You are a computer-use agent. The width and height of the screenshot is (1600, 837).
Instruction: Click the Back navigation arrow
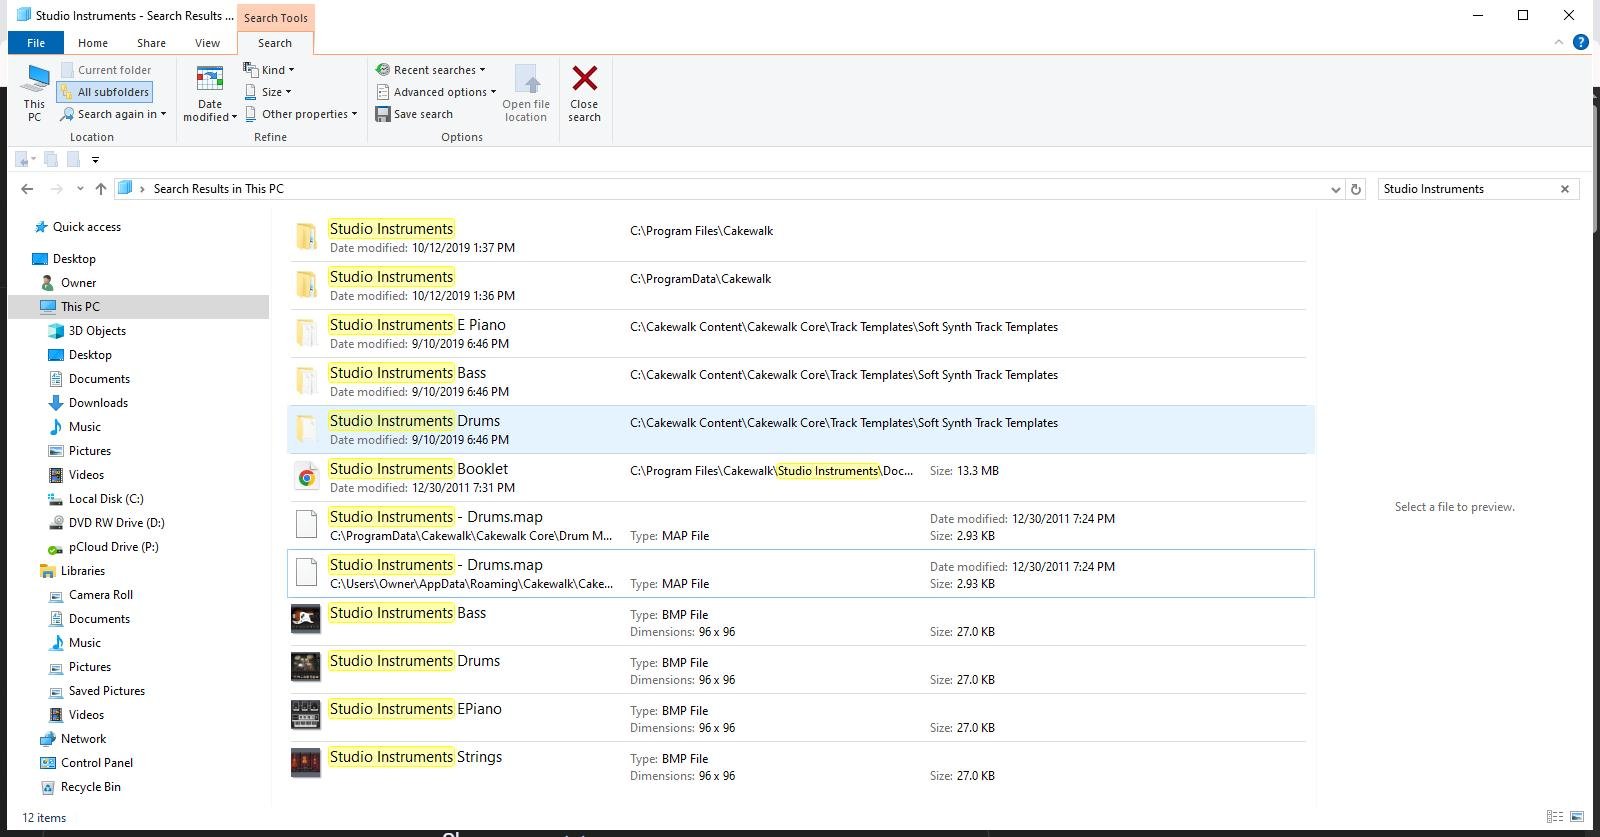27,189
